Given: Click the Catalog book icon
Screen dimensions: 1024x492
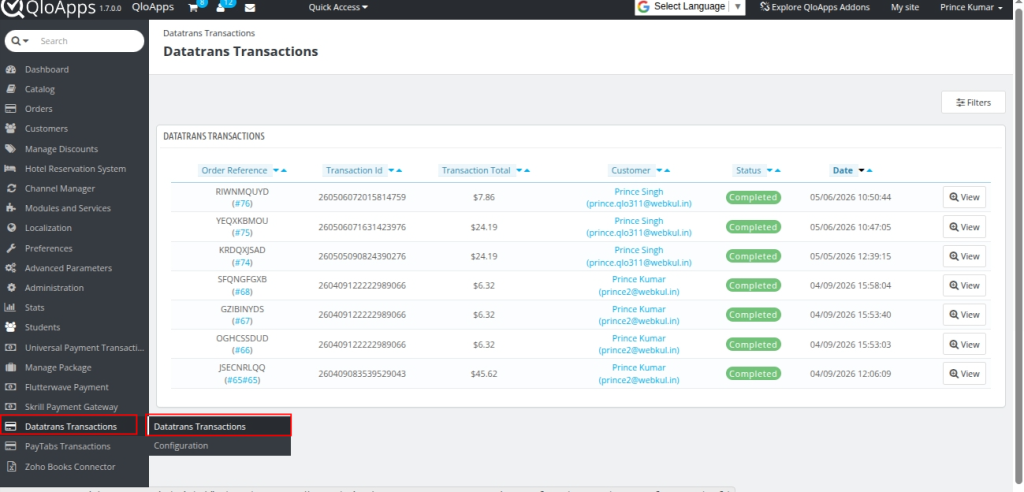Looking at the screenshot, I should click(10, 89).
